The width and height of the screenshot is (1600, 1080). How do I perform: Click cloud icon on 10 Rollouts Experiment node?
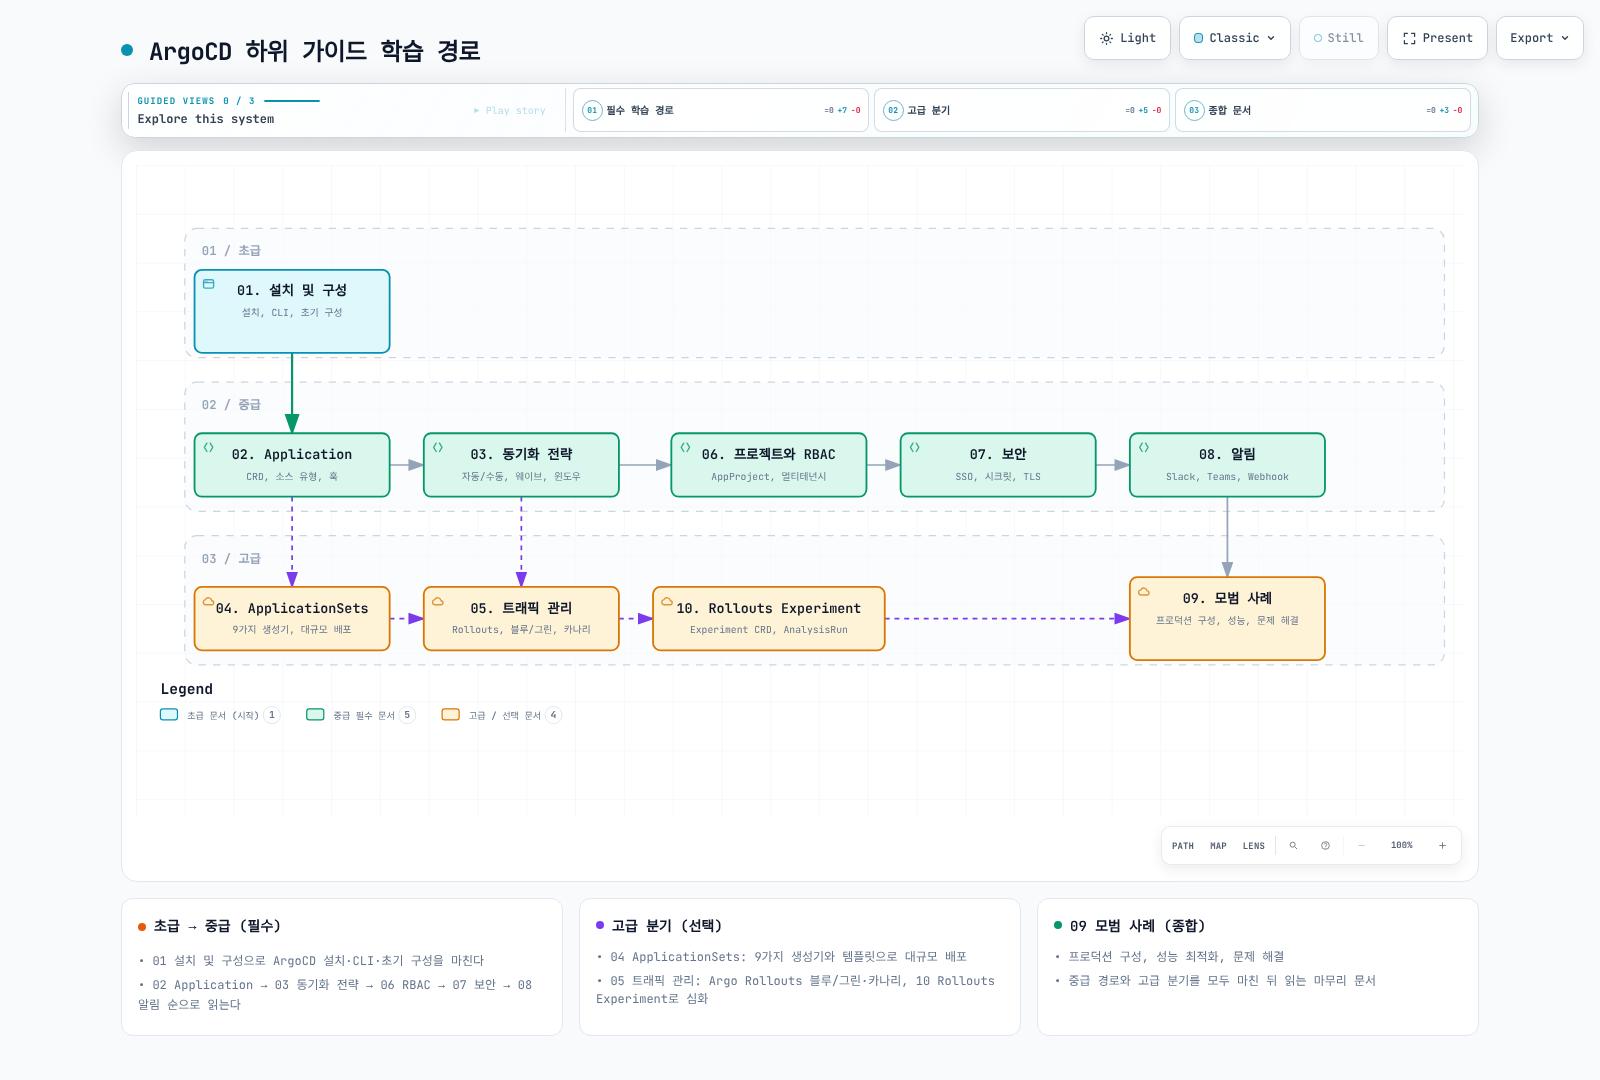(x=667, y=602)
